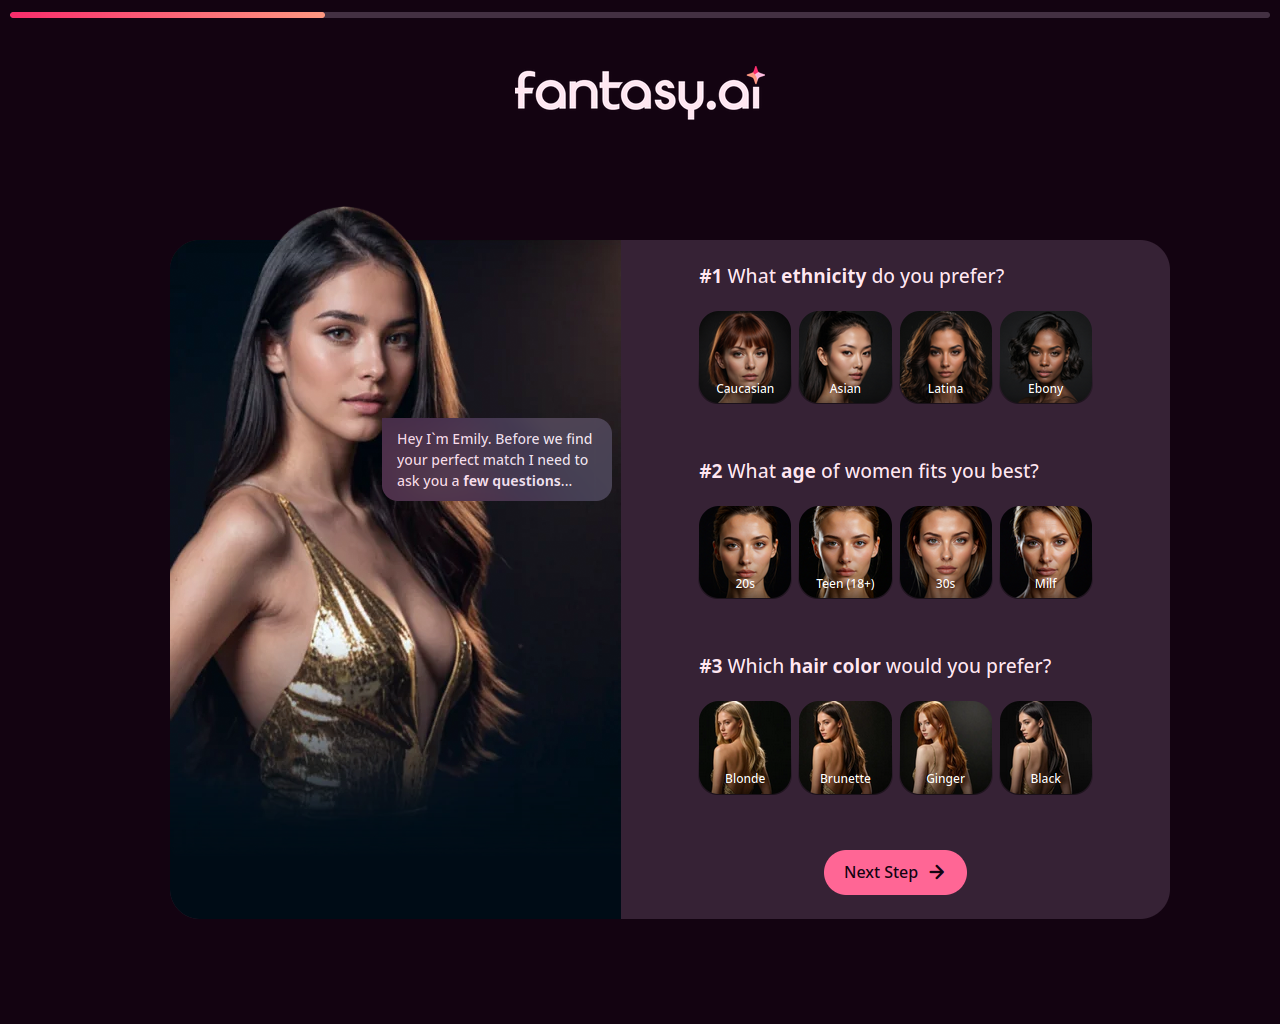
Task: Select the 30s age tile
Action: 946,552
